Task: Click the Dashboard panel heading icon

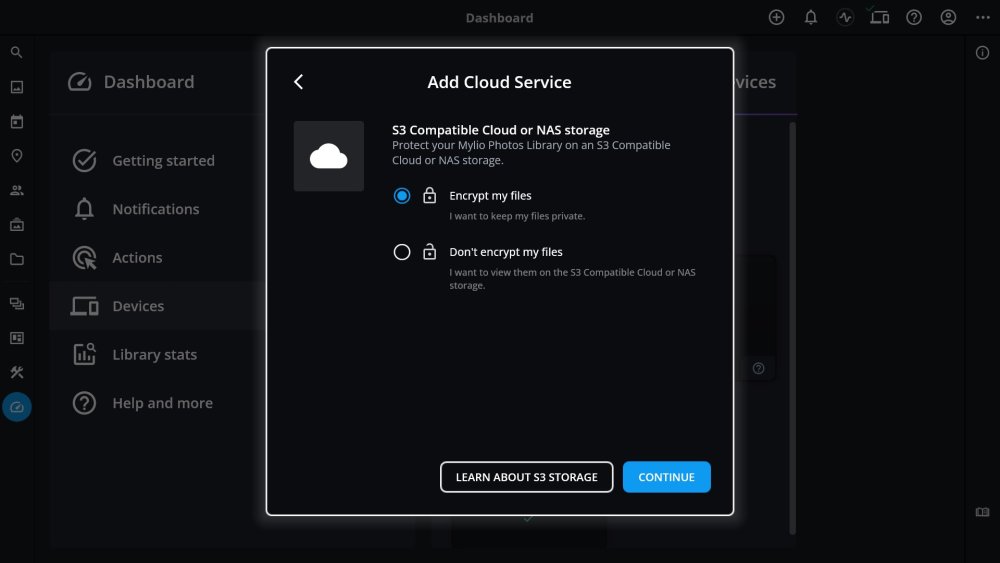Action: 80,82
